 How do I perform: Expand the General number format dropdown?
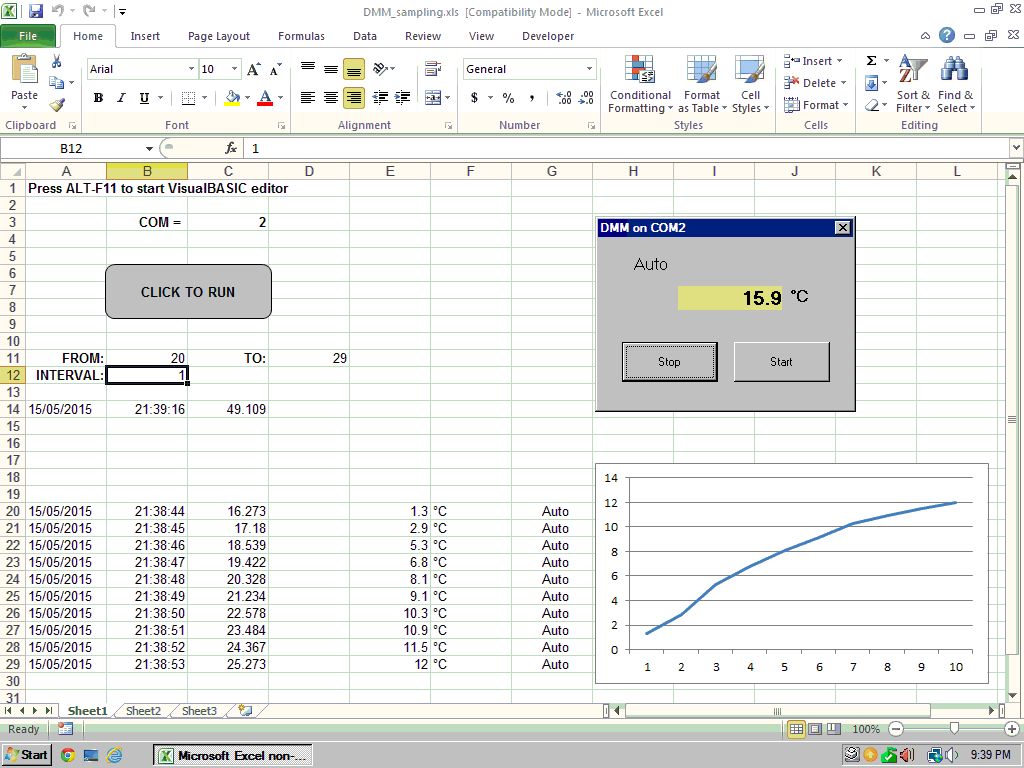click(x=589, y=69)
